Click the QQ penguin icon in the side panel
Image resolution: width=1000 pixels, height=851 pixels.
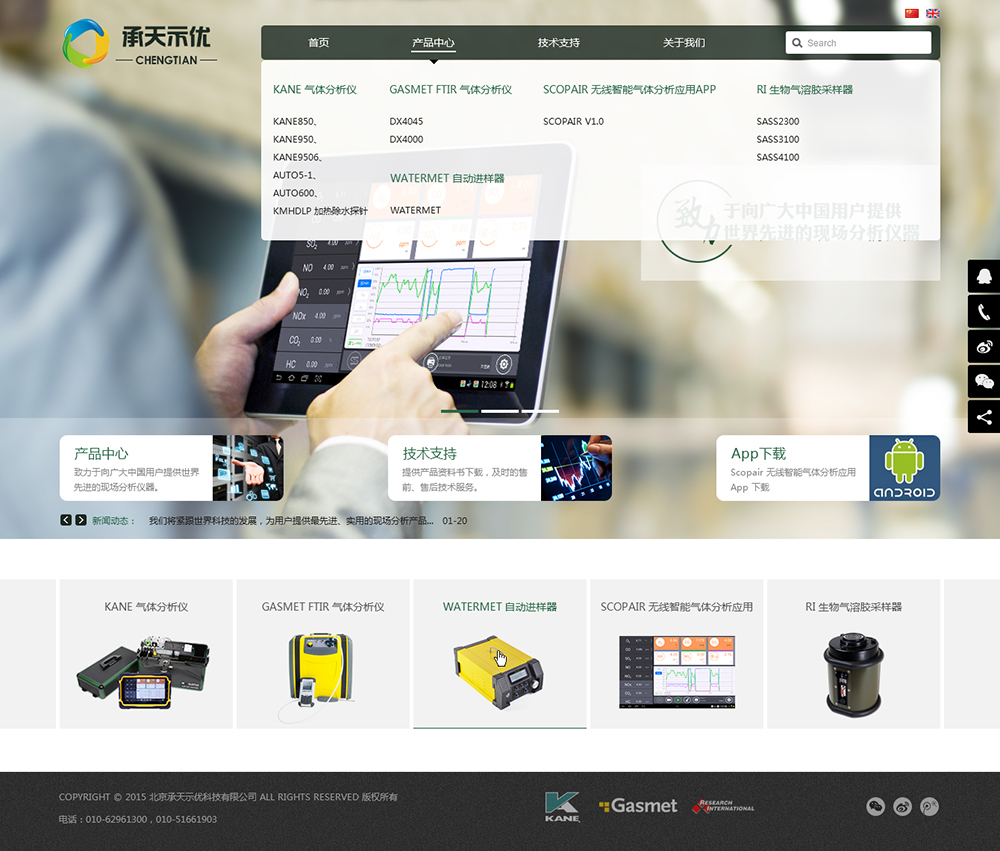984,276
